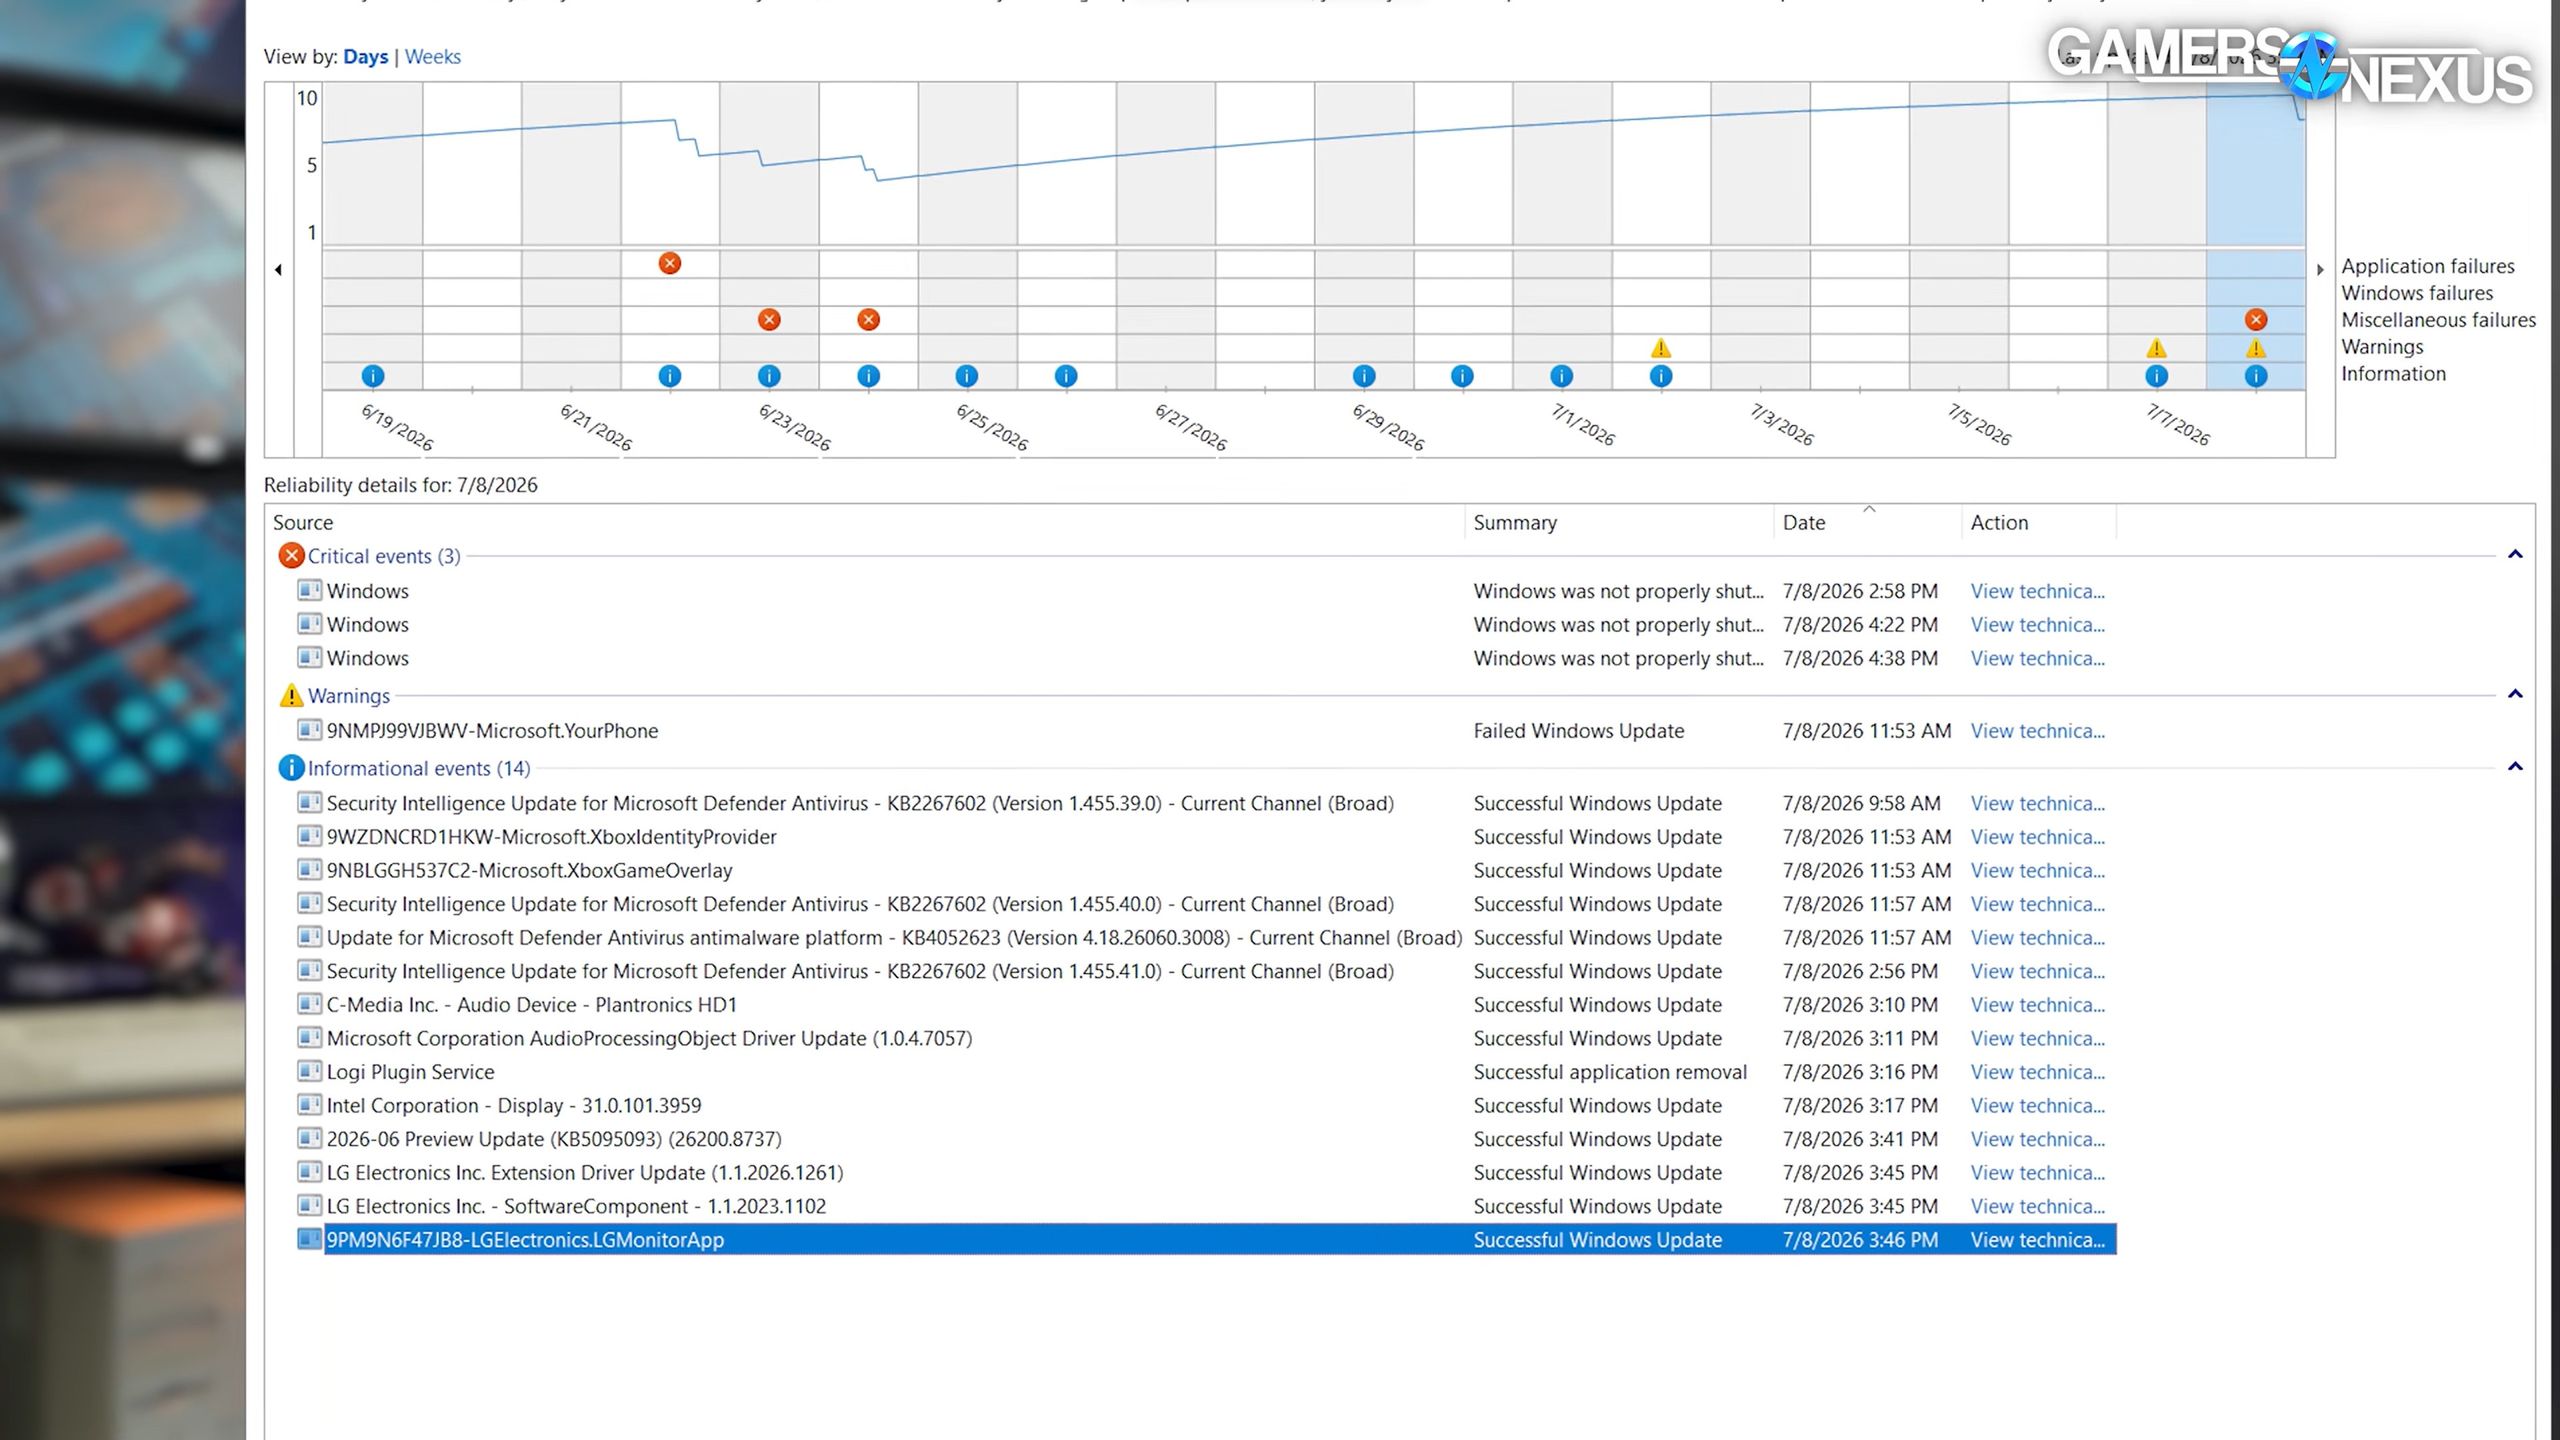Open technical details for Logi Plugin Service removal
This screenshot has width=2560, height=1440.
tap(2037, 1072)
